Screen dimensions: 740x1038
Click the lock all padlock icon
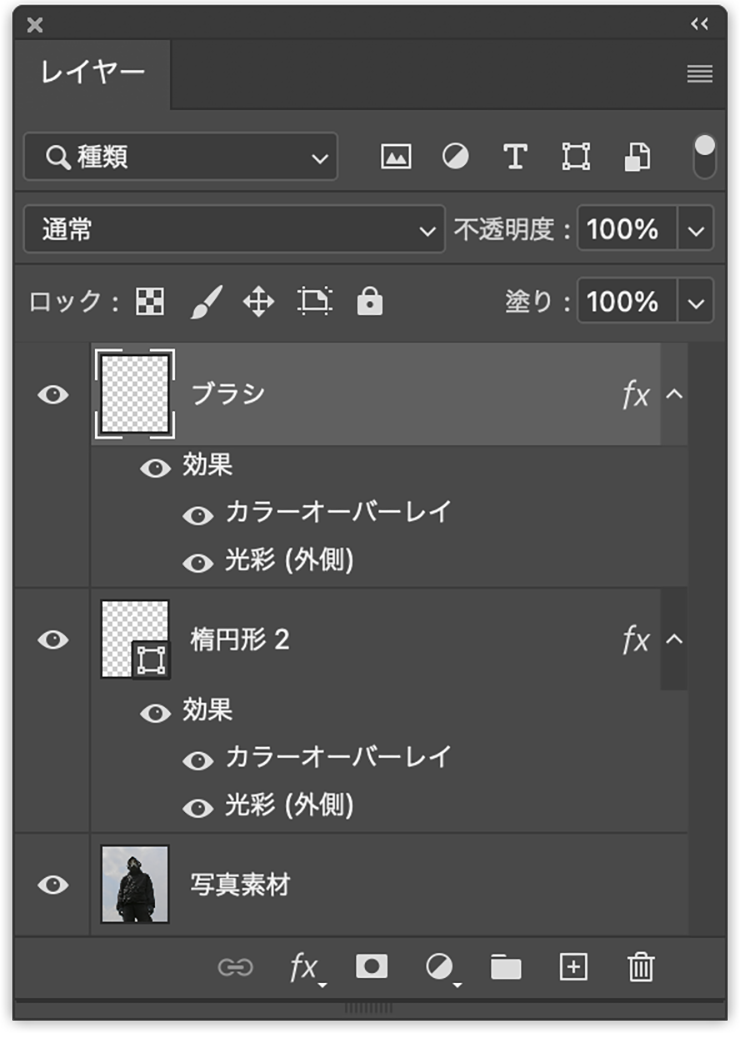[370, 302]
